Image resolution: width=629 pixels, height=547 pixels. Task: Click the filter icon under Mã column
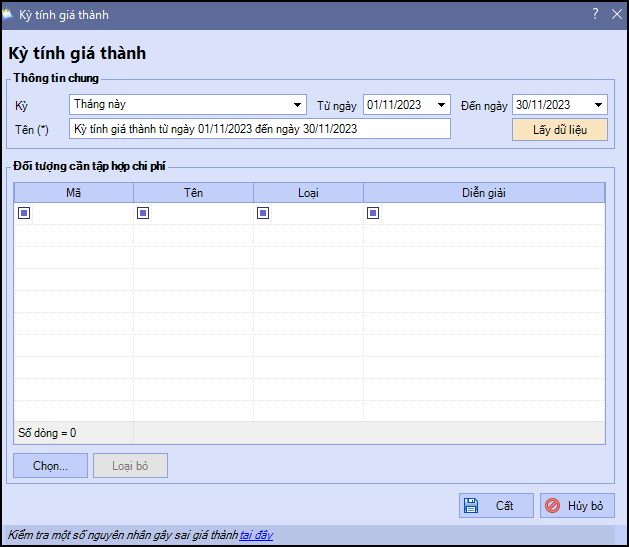pyautogui.click(x=24, y=213)
